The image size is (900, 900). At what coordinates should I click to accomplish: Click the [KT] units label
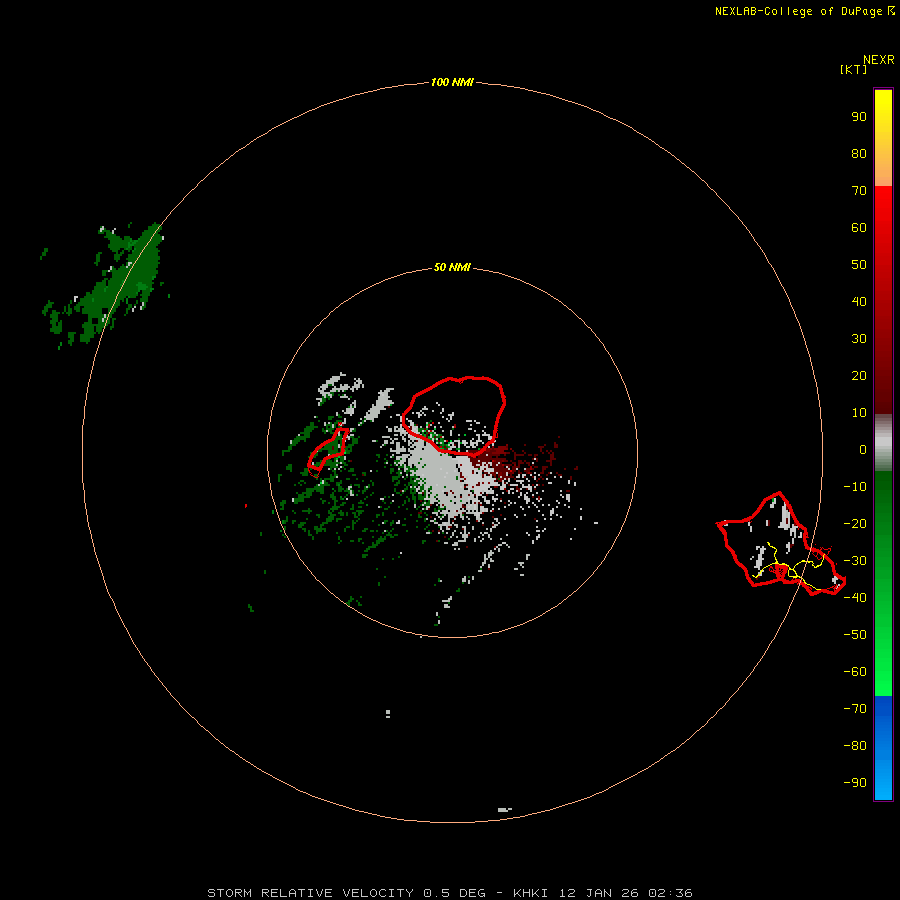click(854, 69)
